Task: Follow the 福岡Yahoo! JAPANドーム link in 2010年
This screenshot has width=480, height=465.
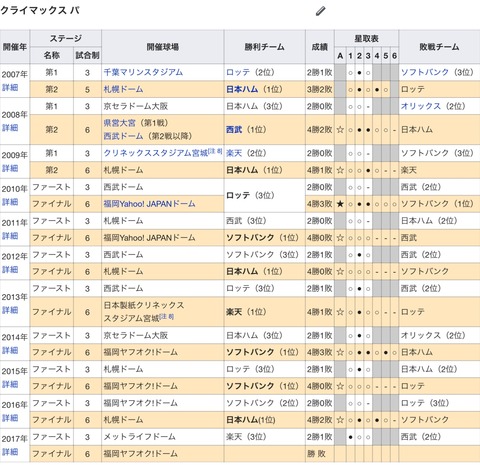Action: [x=149, y=204]
